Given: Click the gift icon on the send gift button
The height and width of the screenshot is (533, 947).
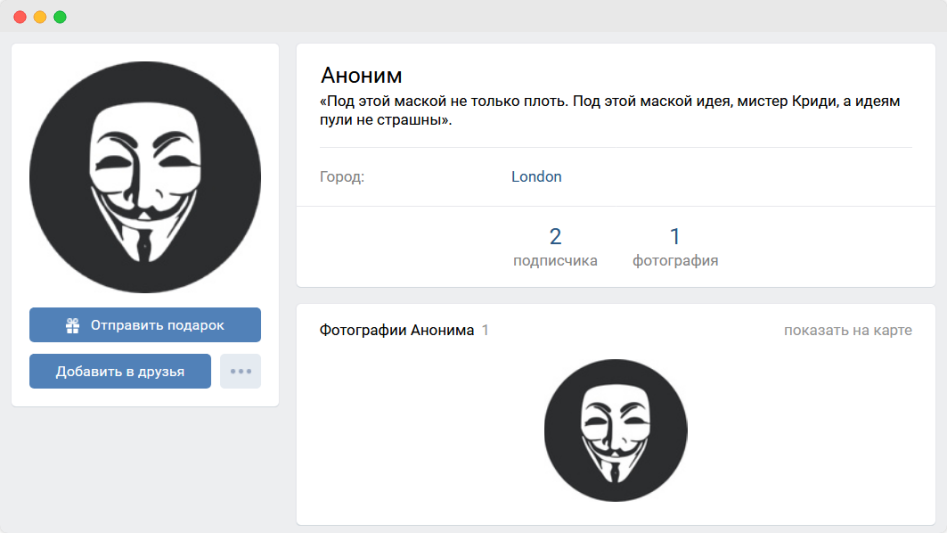Looking at the screenshot, I should point(72,325).
